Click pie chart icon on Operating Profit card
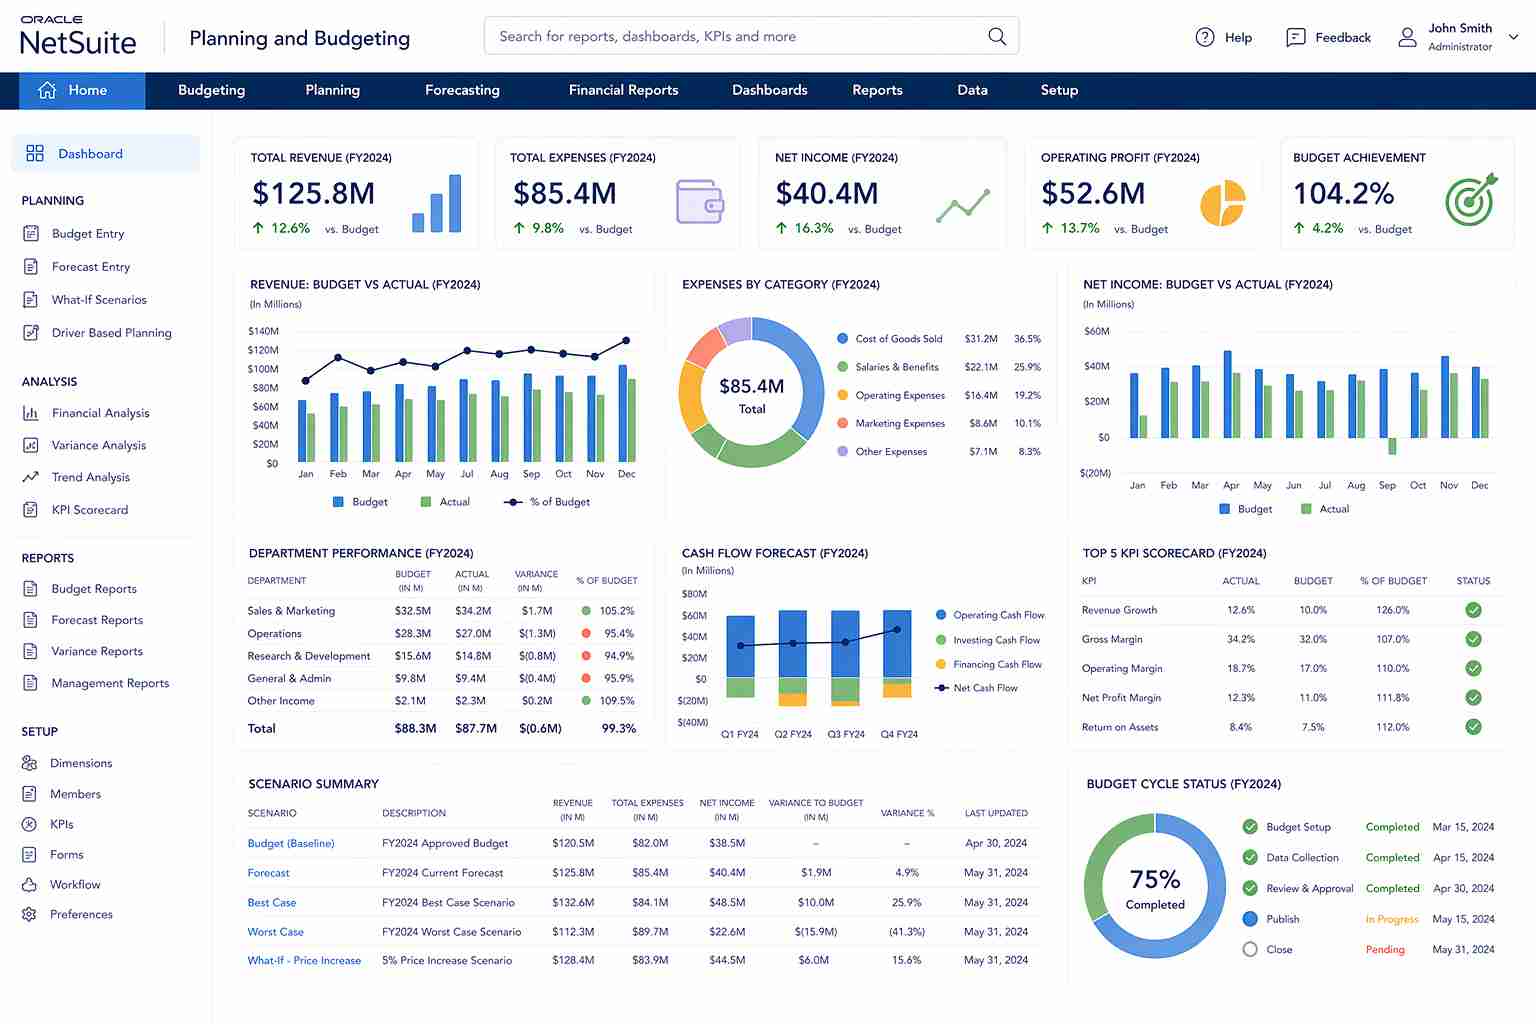Screen dimensions: 1536x1024 1223,203
